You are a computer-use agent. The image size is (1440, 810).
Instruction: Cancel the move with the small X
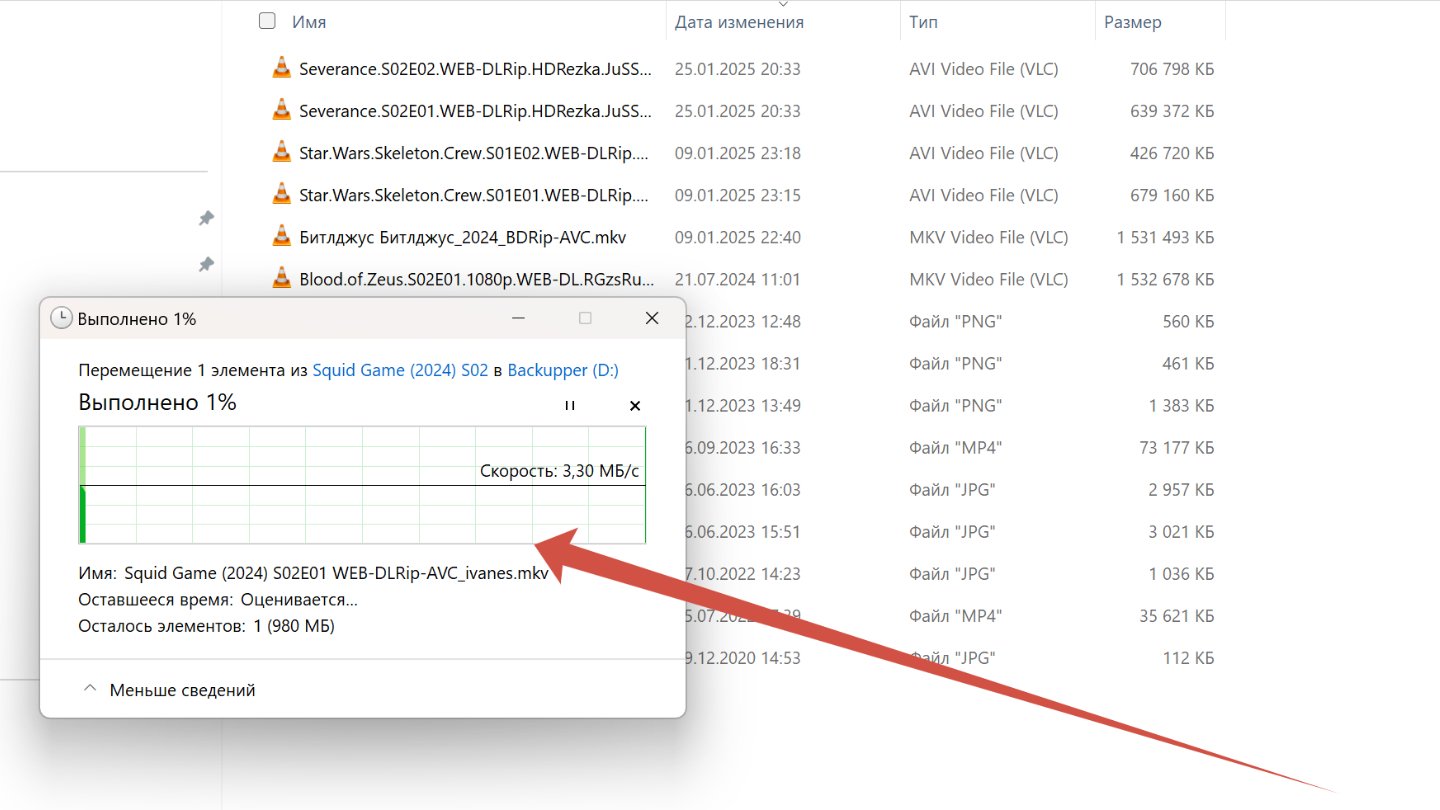(x=634, y=405)
